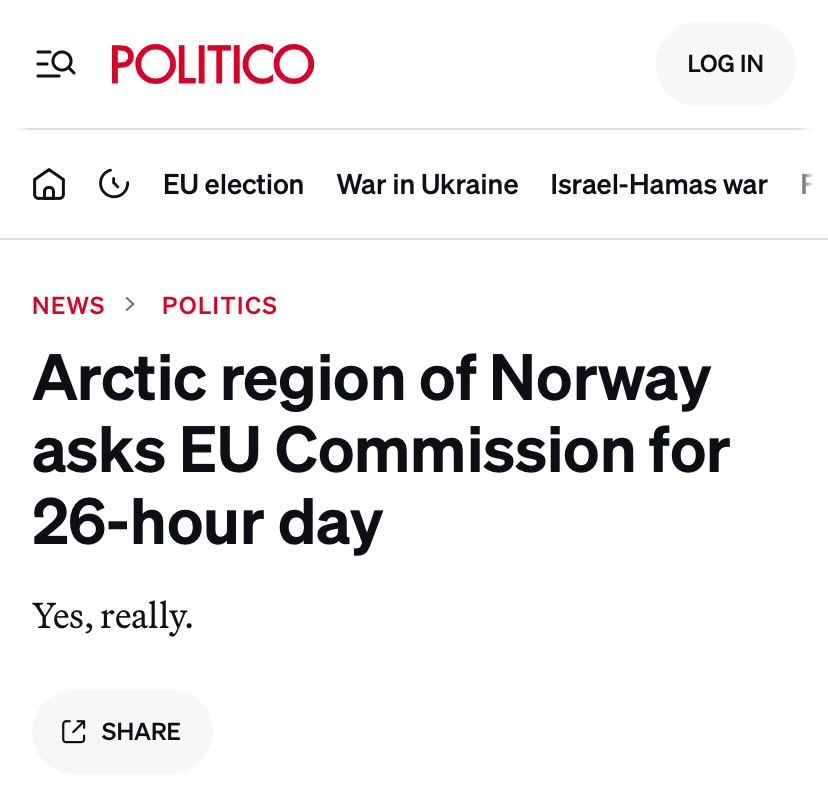Open the EU election section
The width and height of the screenshot is (828, 811).
click(x=233, y=185)
